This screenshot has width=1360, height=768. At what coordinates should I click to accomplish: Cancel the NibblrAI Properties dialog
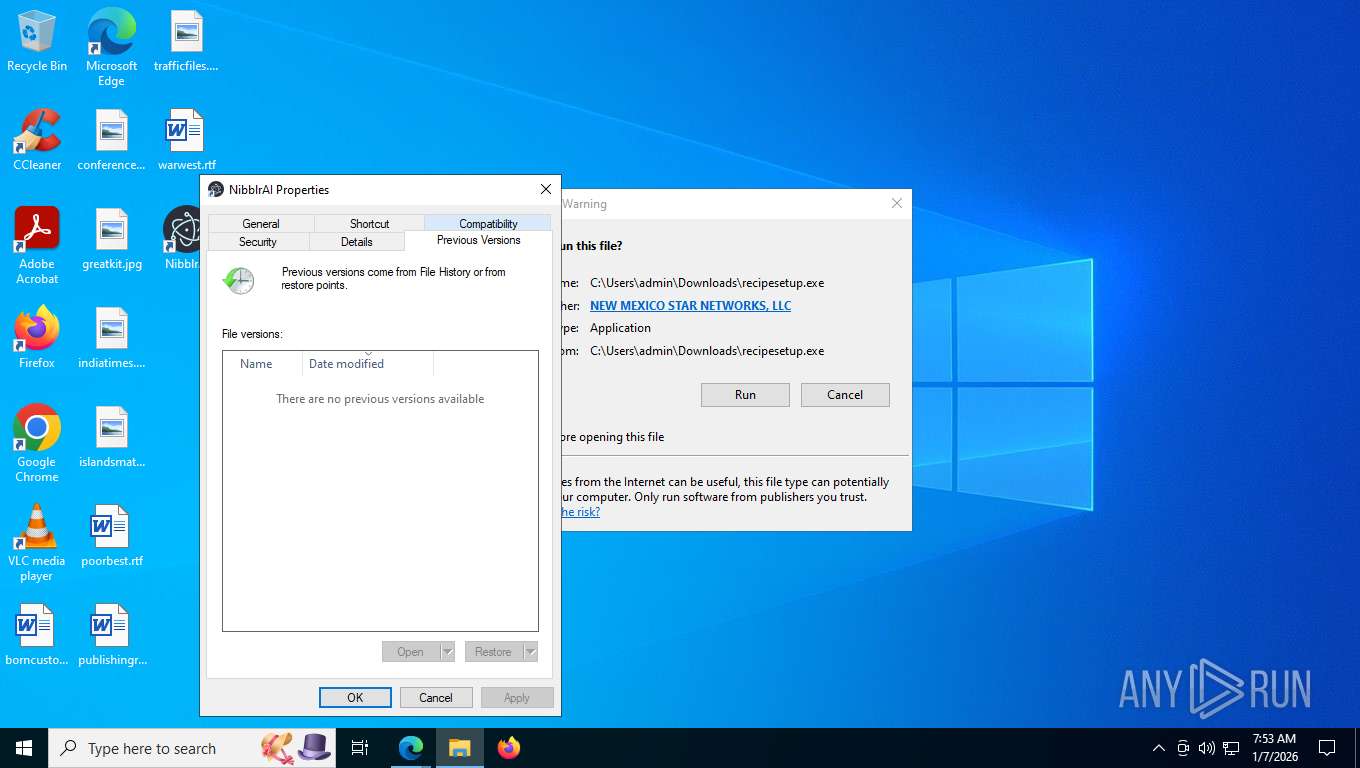coord(436,698)
